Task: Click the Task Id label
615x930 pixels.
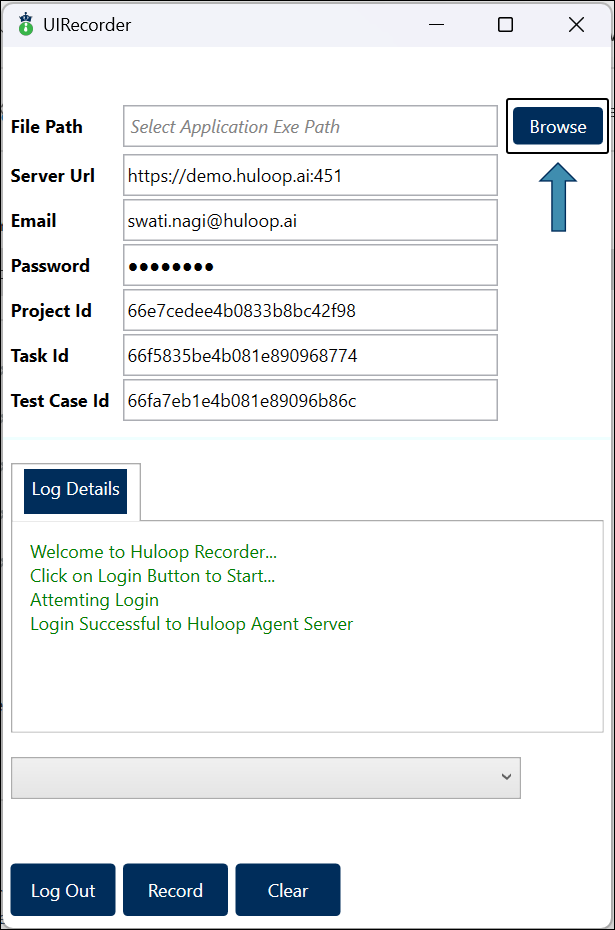Action: click(40, 355)
